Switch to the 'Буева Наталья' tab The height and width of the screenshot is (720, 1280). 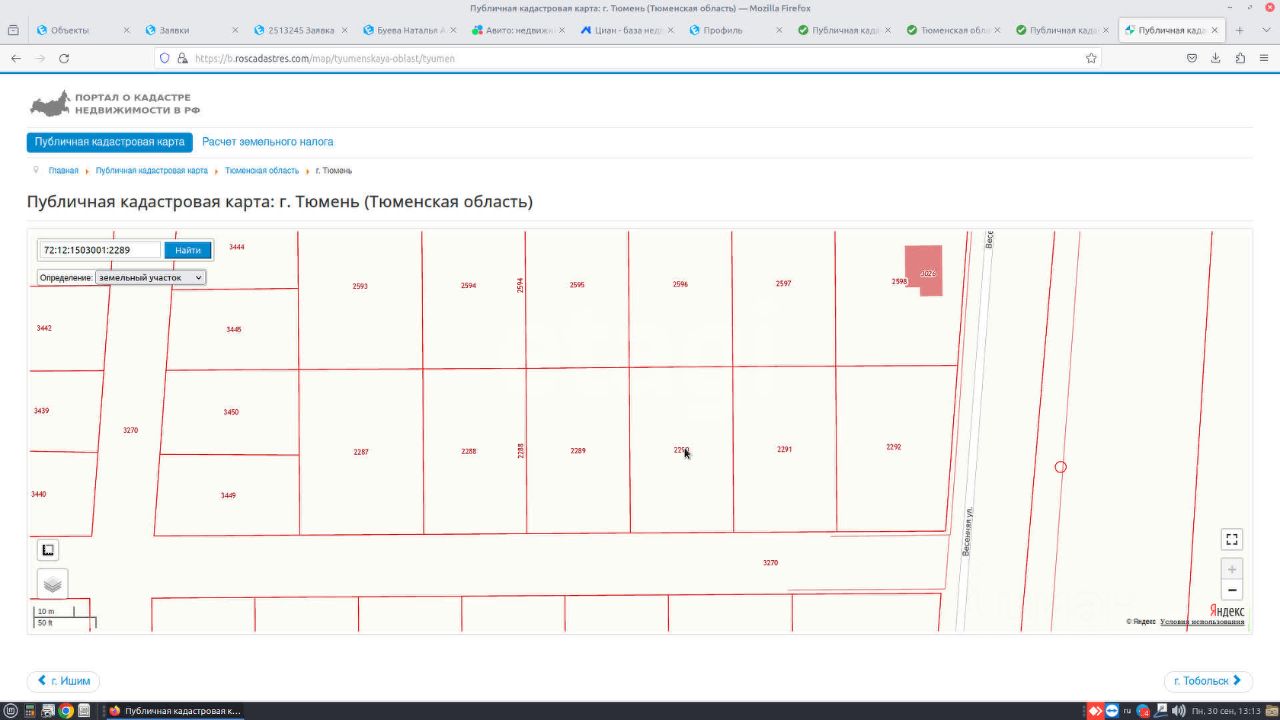tap(410, 30)
